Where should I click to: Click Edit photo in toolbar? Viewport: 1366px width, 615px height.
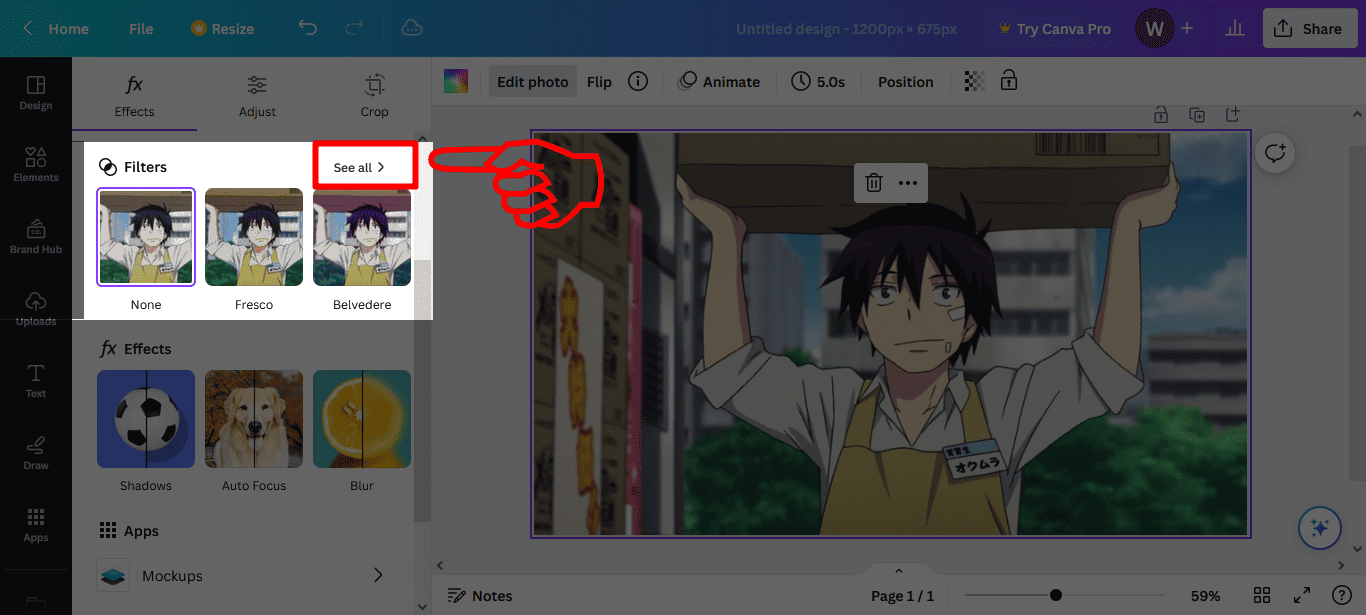pos(533,82)
